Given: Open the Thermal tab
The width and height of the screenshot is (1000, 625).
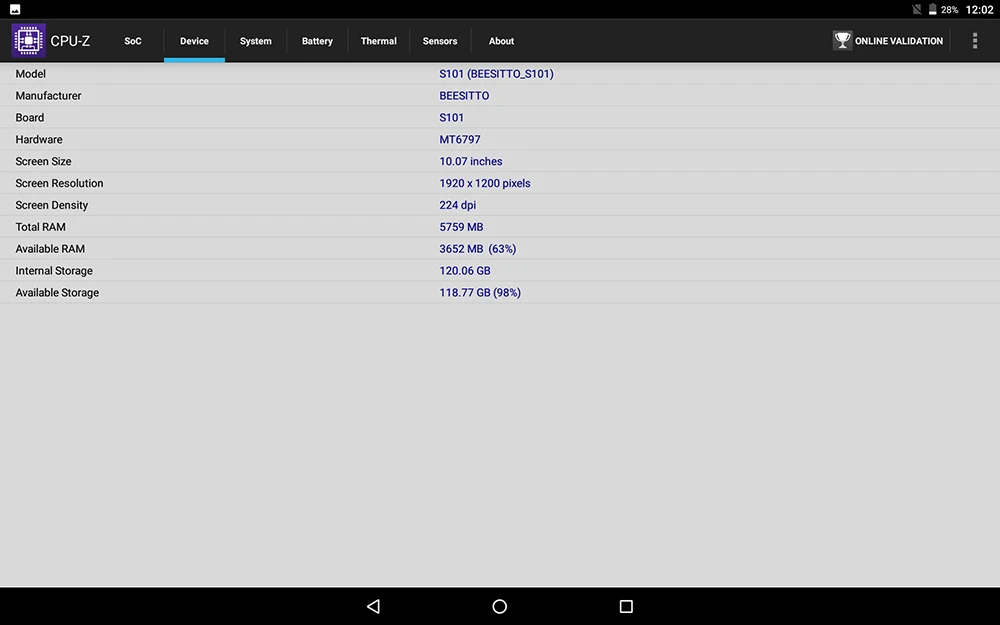Looking at the screenshot, I should coord(378,41).
